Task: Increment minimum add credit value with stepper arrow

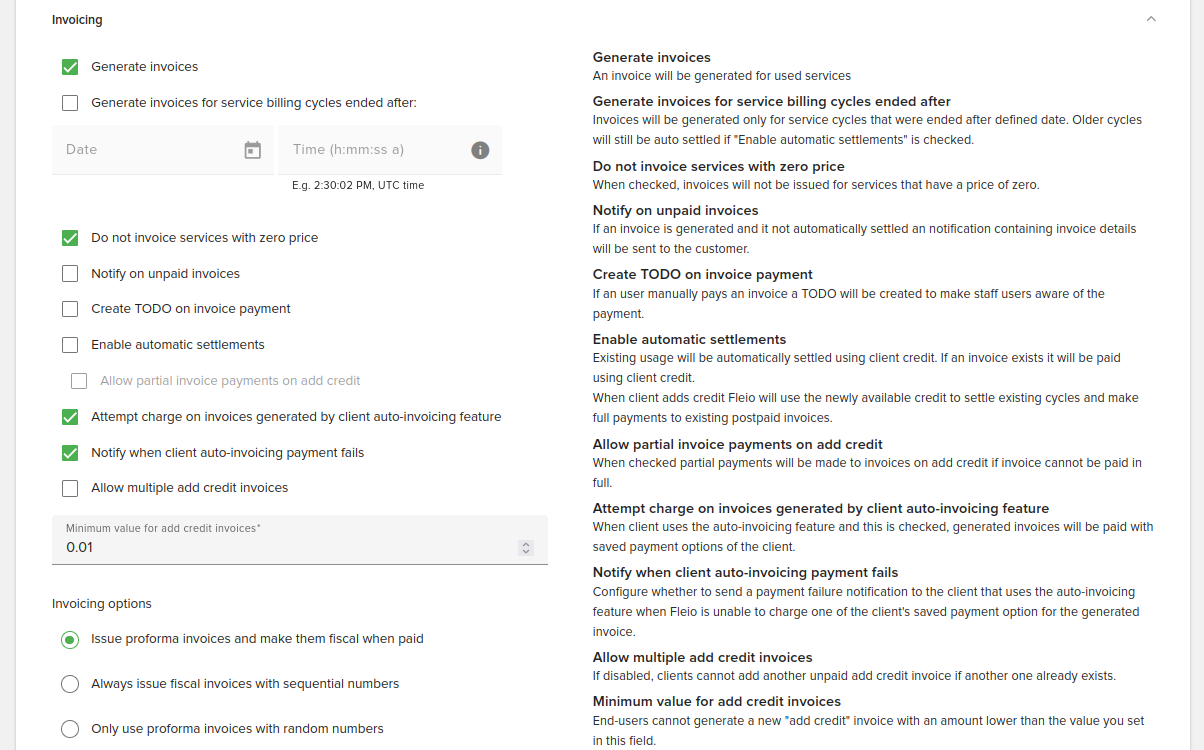Action: pyautogui.click(x=525, y=543)
